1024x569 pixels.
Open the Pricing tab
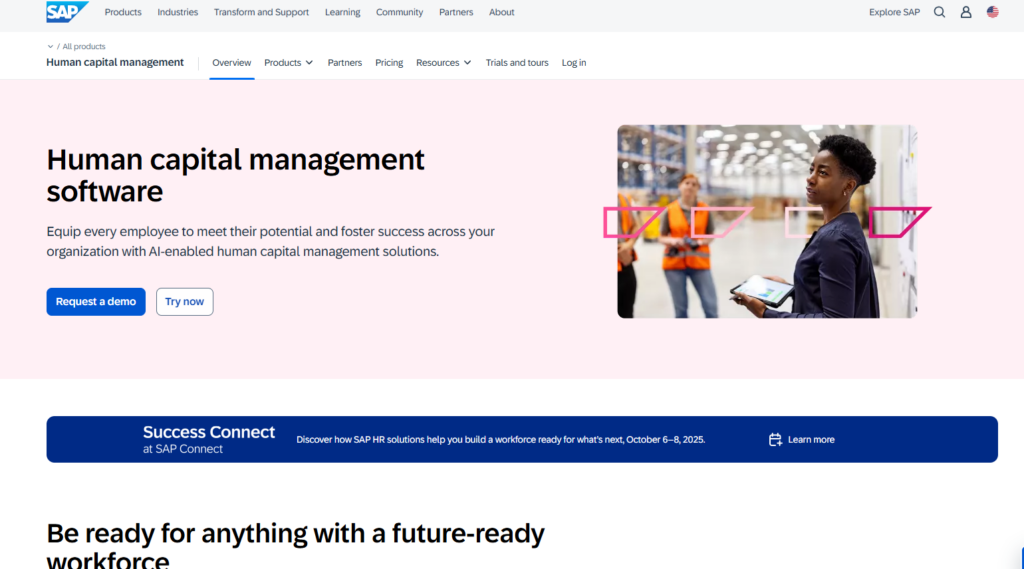389,63
